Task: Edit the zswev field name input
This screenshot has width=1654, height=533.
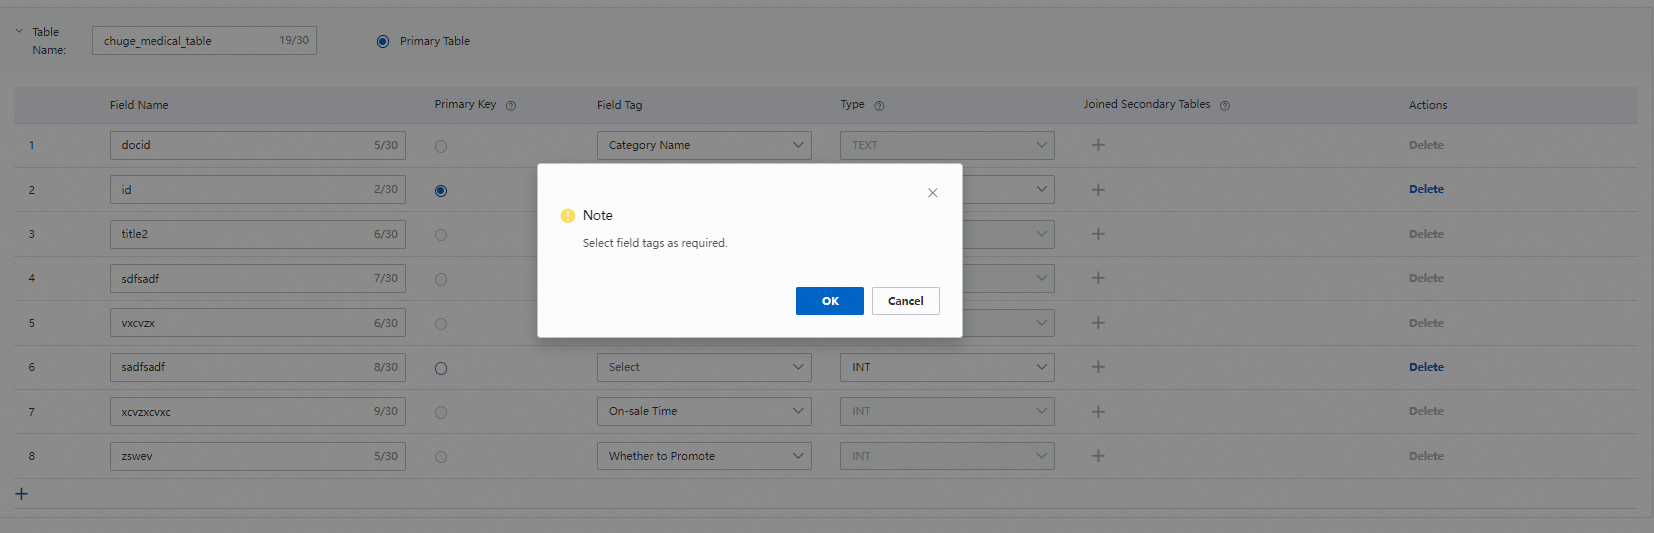Action: 258,456
